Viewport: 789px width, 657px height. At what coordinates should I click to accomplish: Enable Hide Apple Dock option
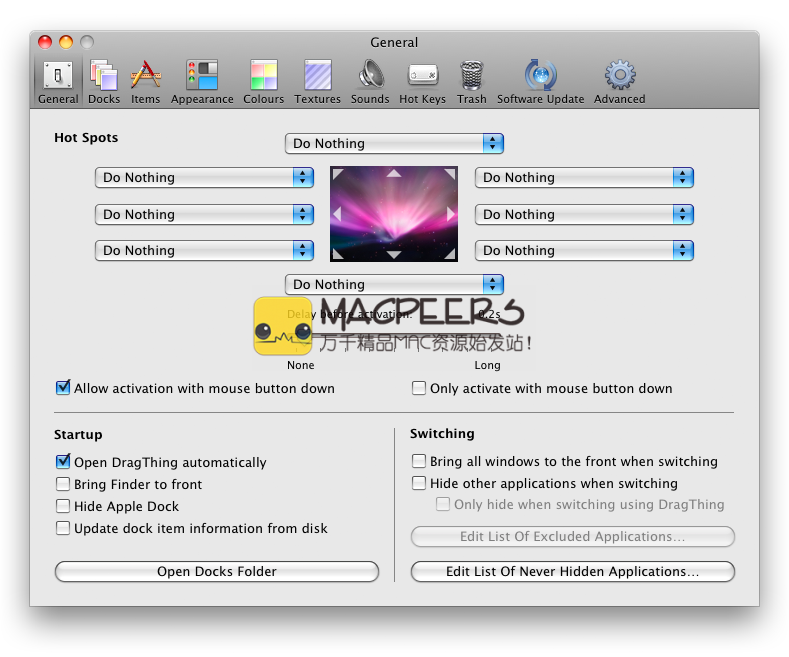point(64,506)
